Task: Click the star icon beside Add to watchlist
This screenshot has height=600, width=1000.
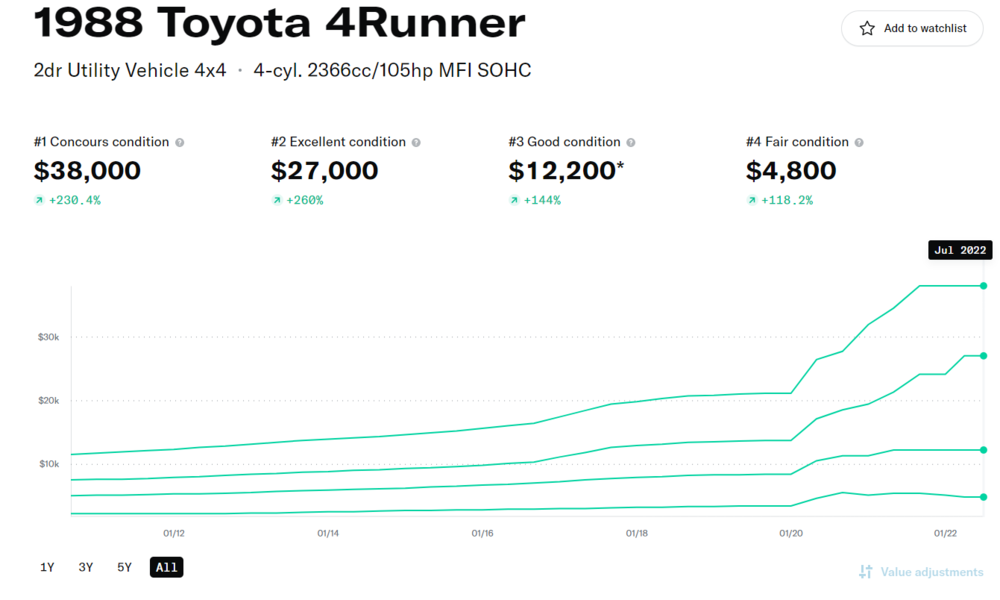Action: click(x=867, y=29)
